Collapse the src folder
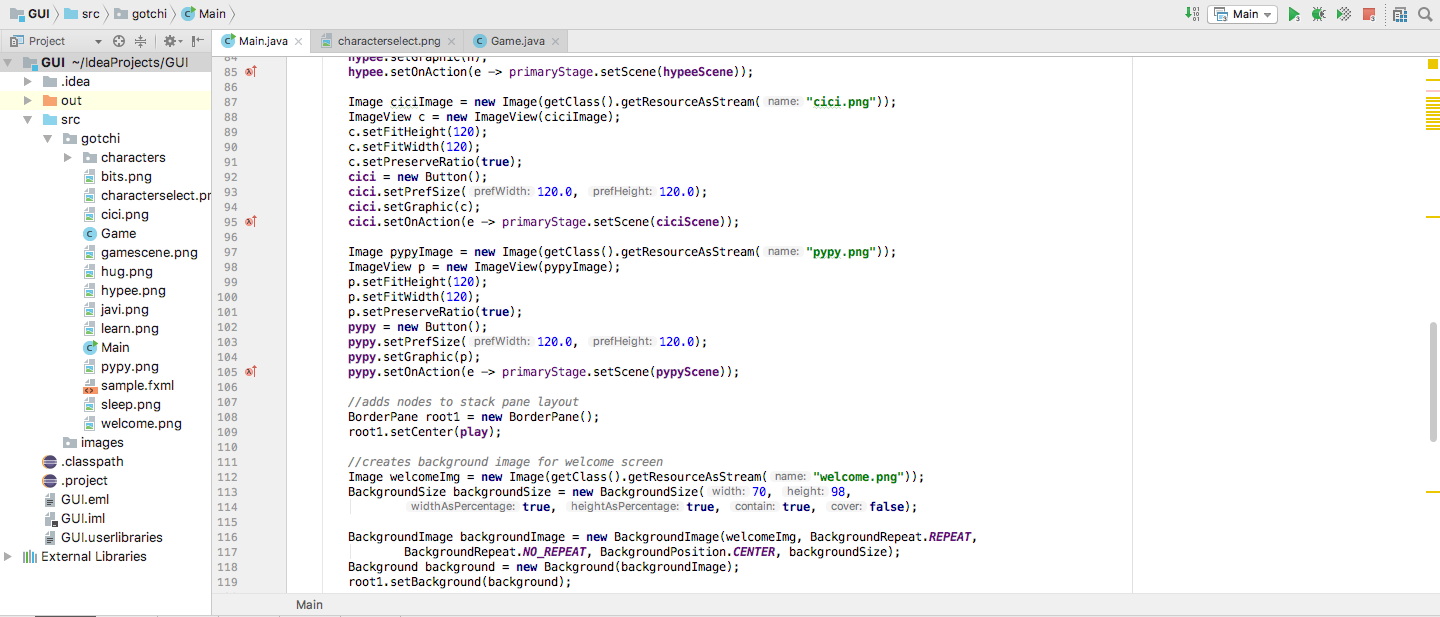This screenshot has width=1440, height=617. click(28, 119)
